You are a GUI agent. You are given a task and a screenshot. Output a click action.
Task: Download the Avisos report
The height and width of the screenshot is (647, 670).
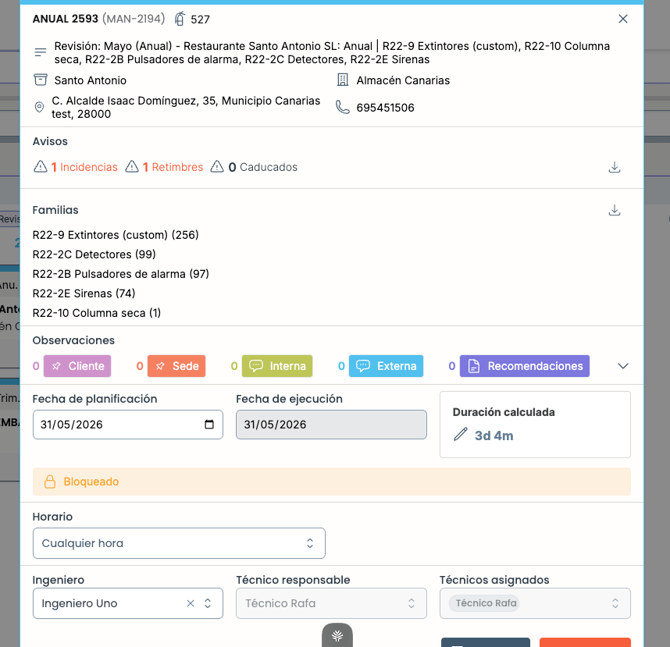coord(614,167)
